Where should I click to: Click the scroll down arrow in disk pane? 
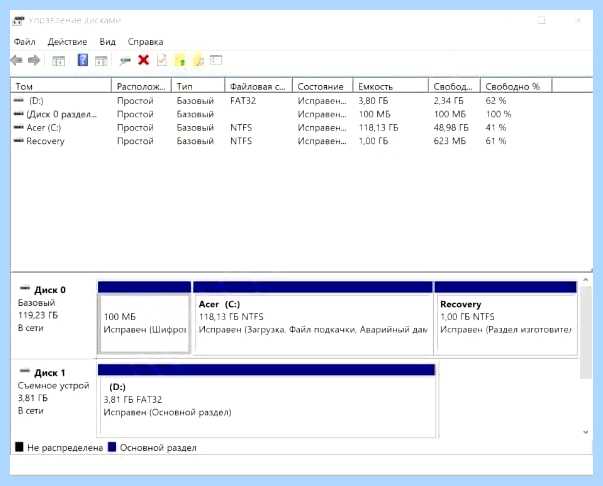[586, 432]
